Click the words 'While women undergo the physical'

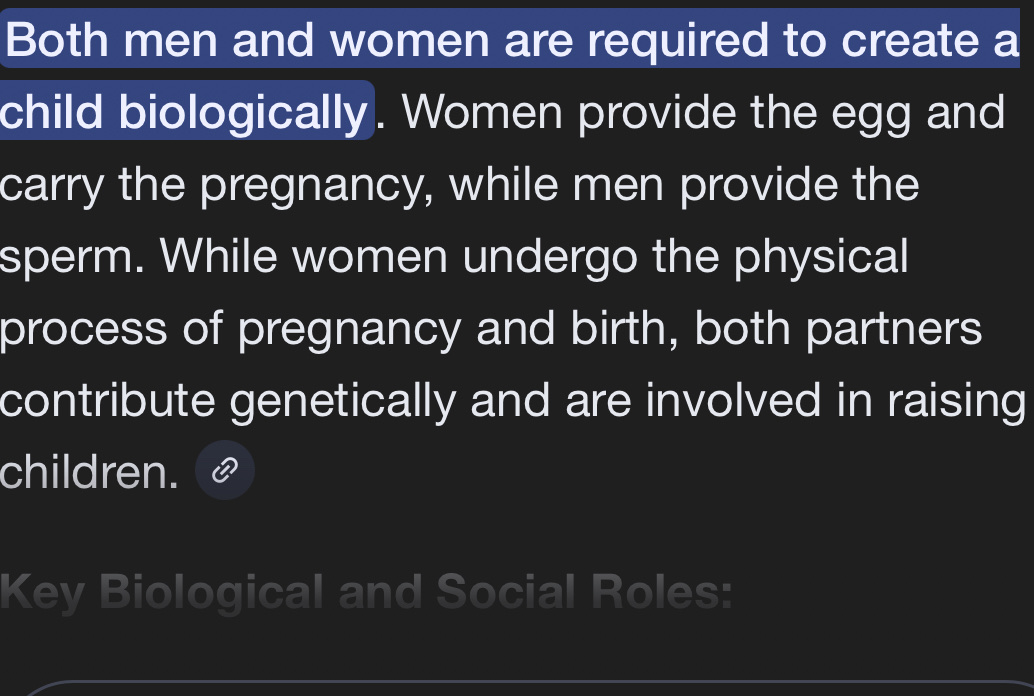pyautogui.click(x=535, y=257)
